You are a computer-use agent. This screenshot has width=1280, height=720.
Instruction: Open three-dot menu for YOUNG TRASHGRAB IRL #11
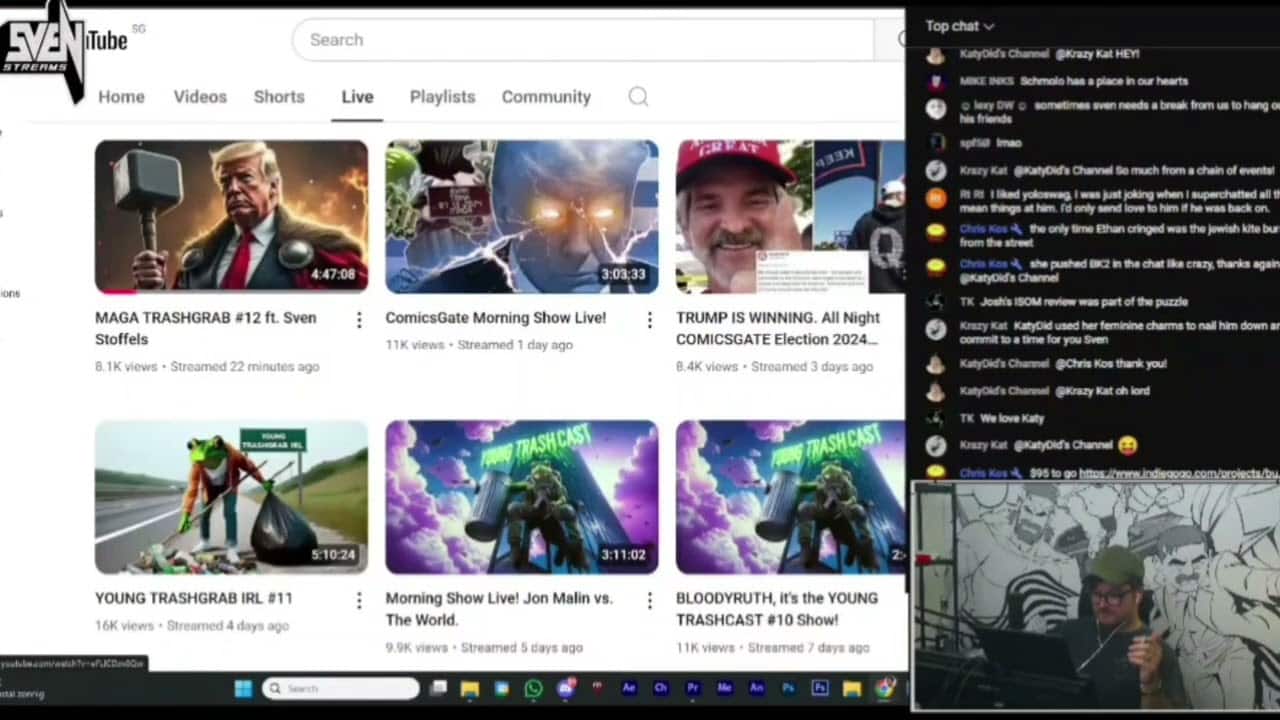(359, 600)
